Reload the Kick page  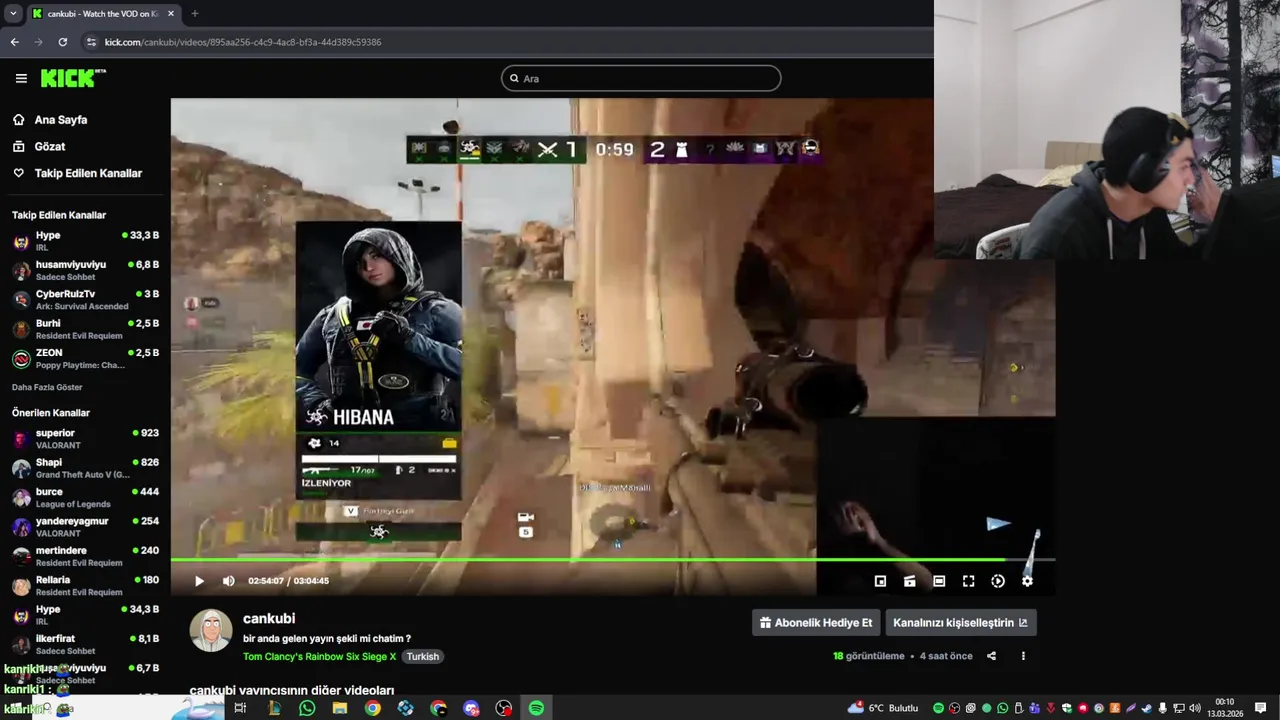pos(62,42)
